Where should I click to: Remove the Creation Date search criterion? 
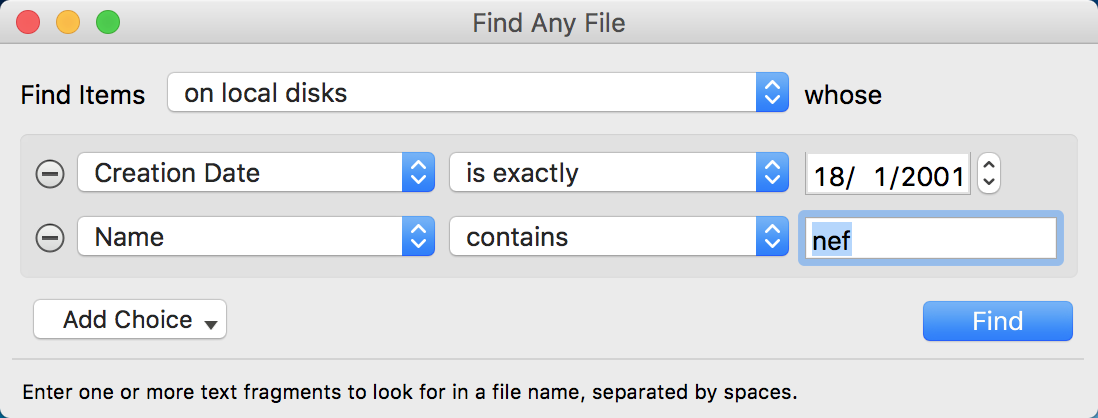pos(50,174)
